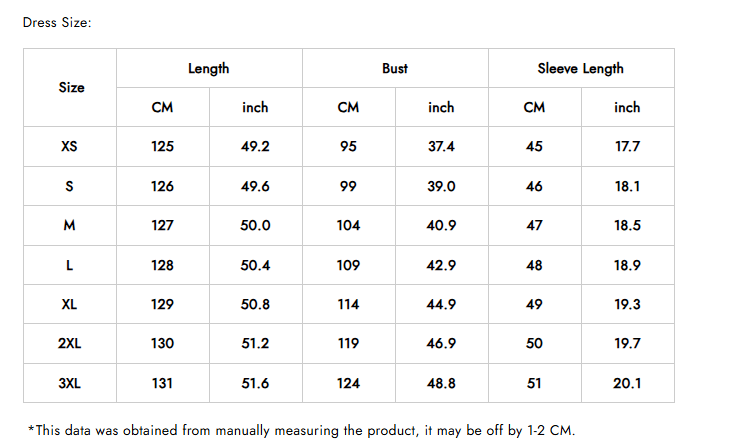Image resolution: width=752 pixels, height=448 pixels.
Task: Click the 3XL size row label
Action: coord(69,383)
